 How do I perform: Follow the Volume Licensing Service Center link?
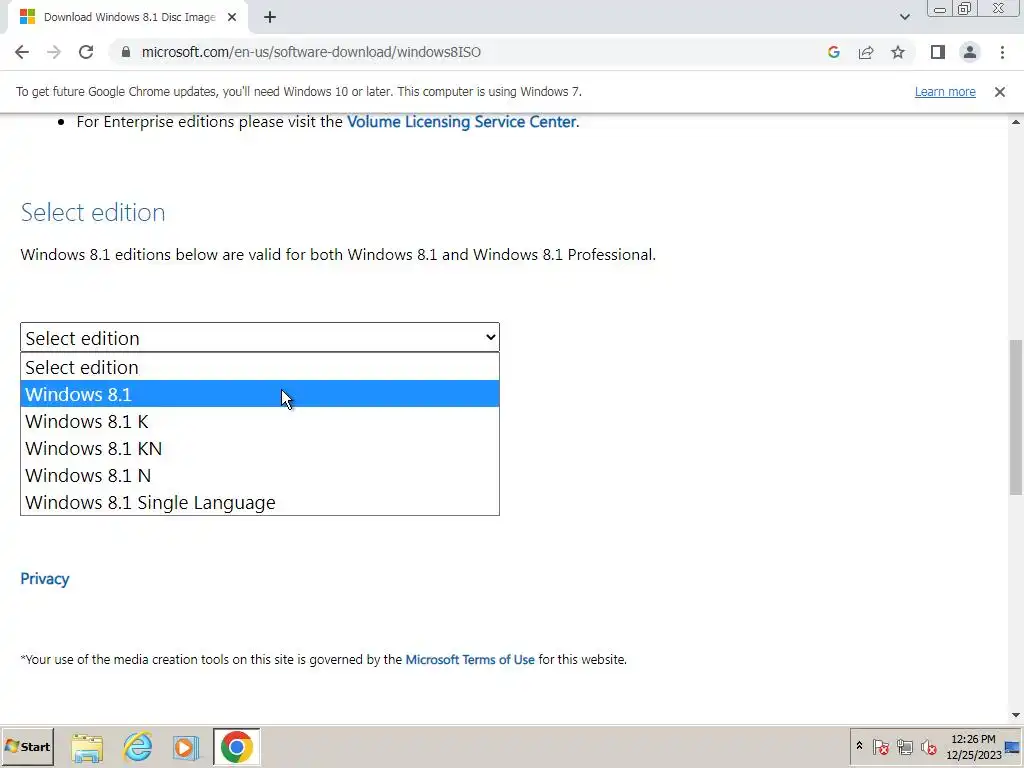coord(461,122)
